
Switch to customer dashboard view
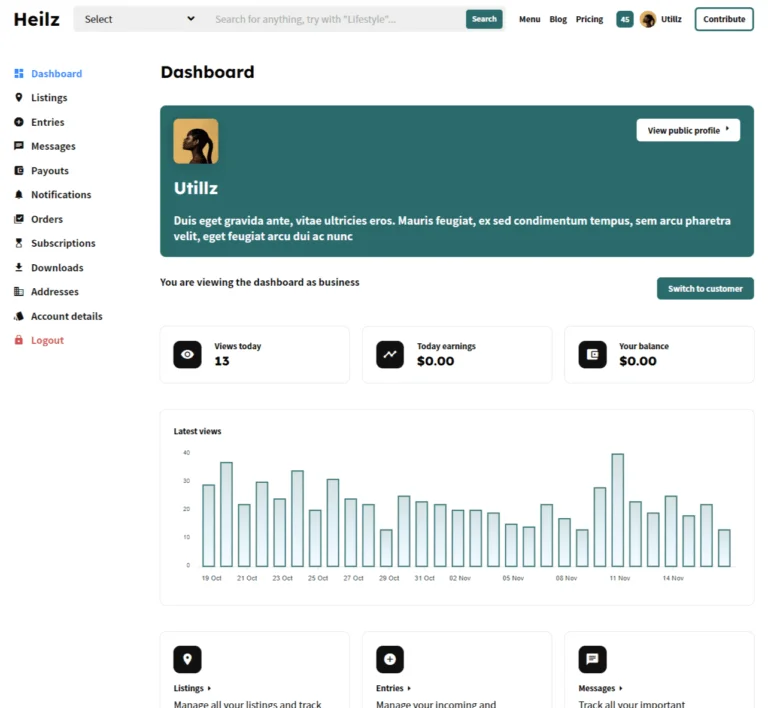click(x=705, y=289)
